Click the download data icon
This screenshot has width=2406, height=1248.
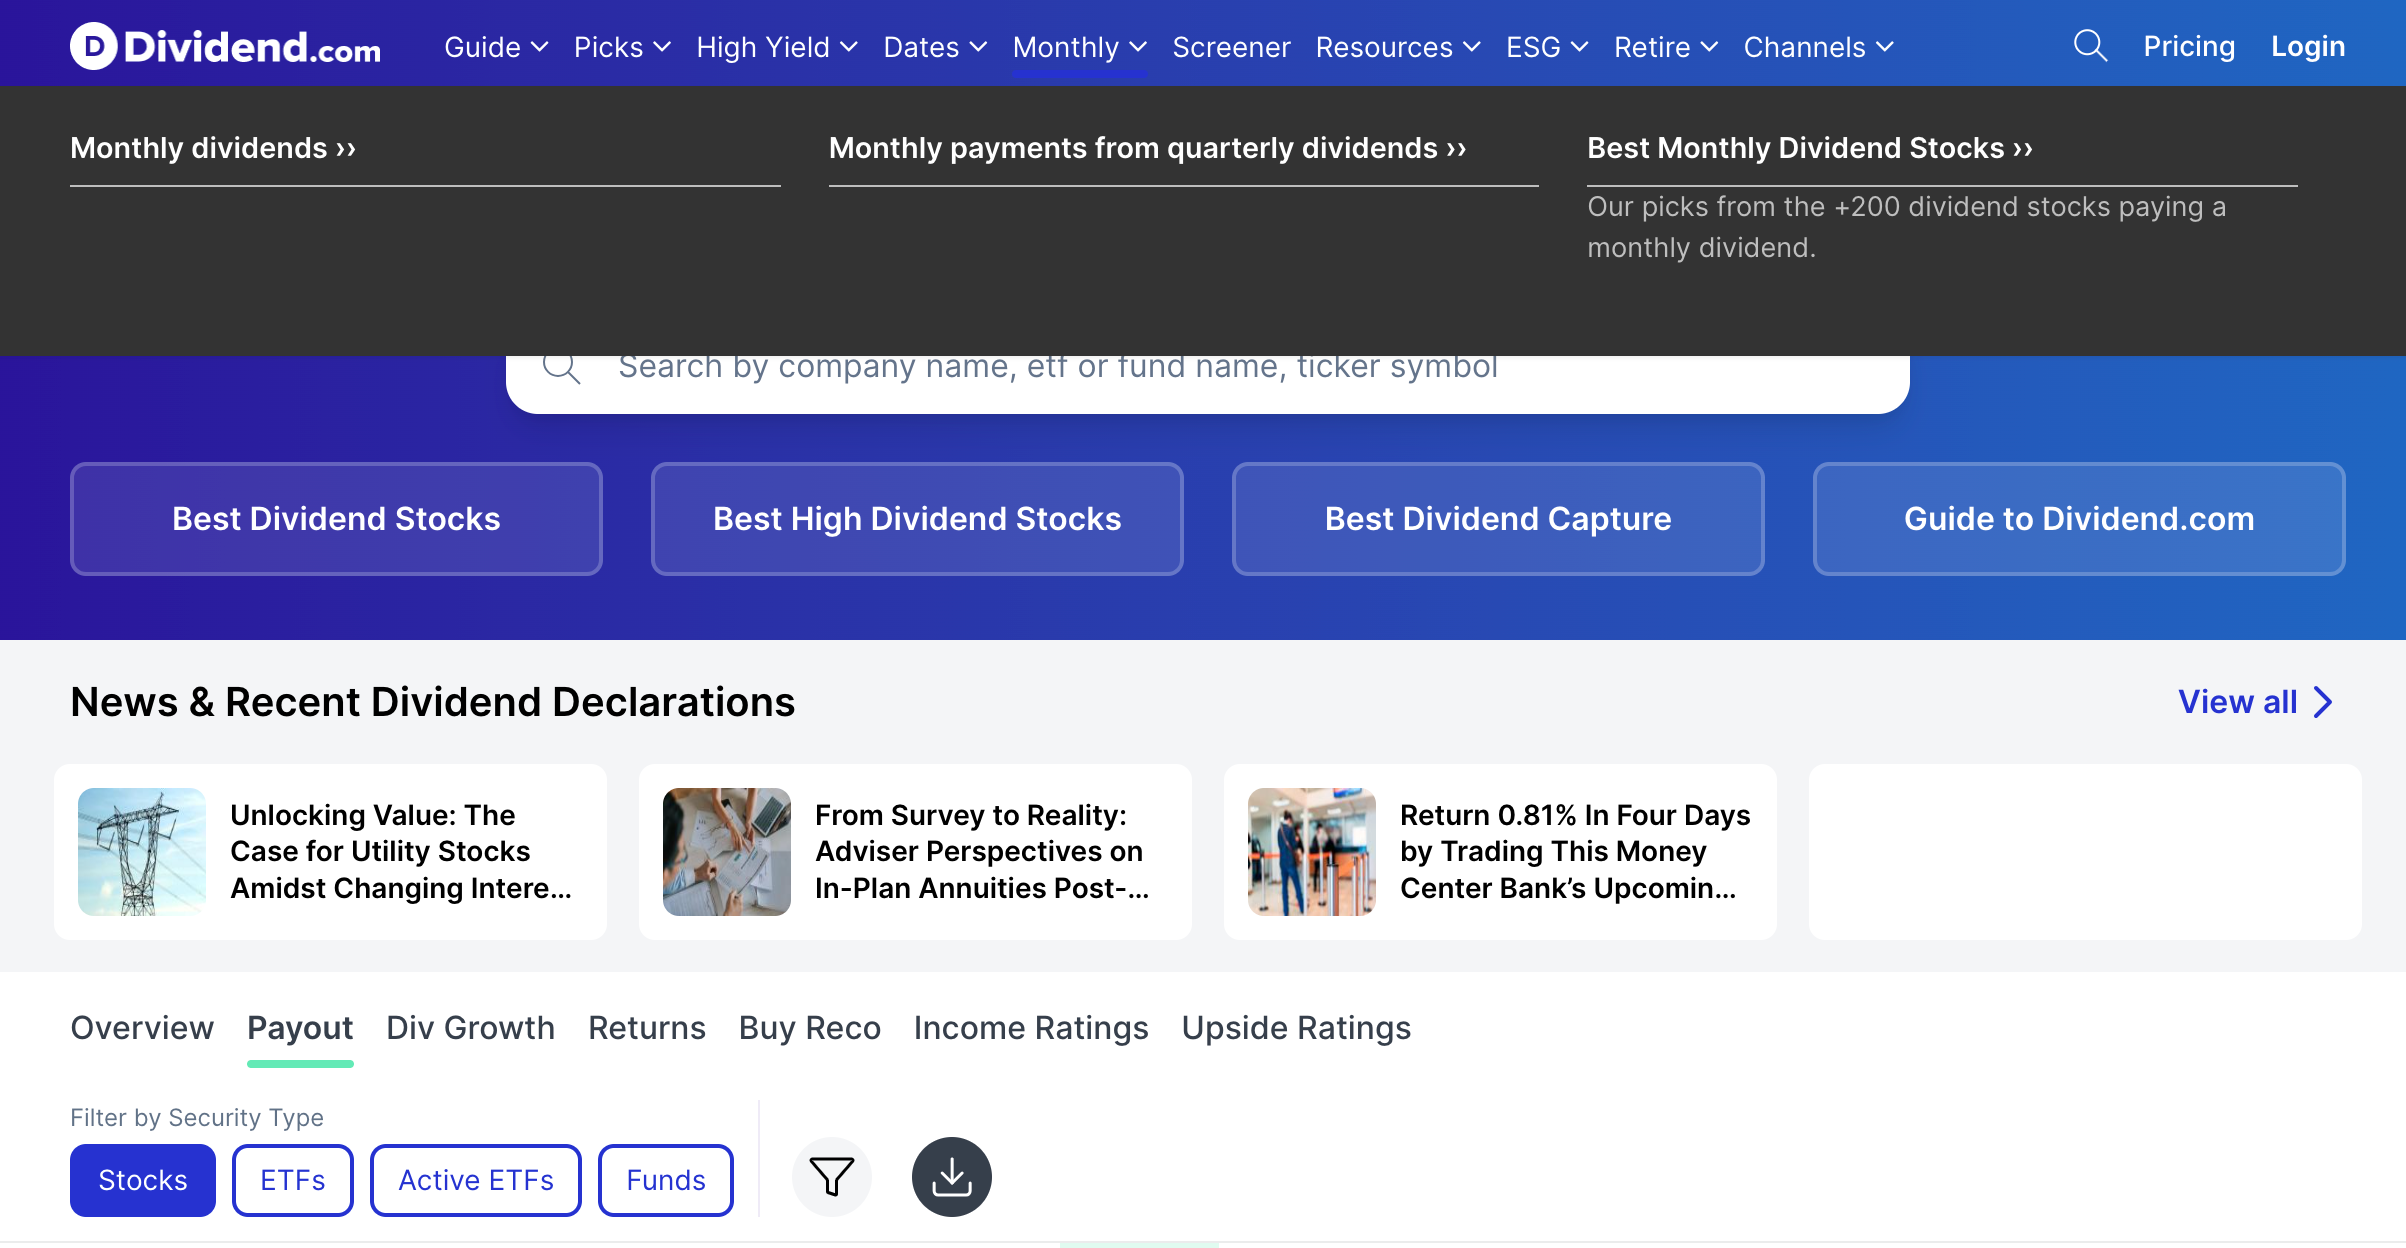point(951,1177)
